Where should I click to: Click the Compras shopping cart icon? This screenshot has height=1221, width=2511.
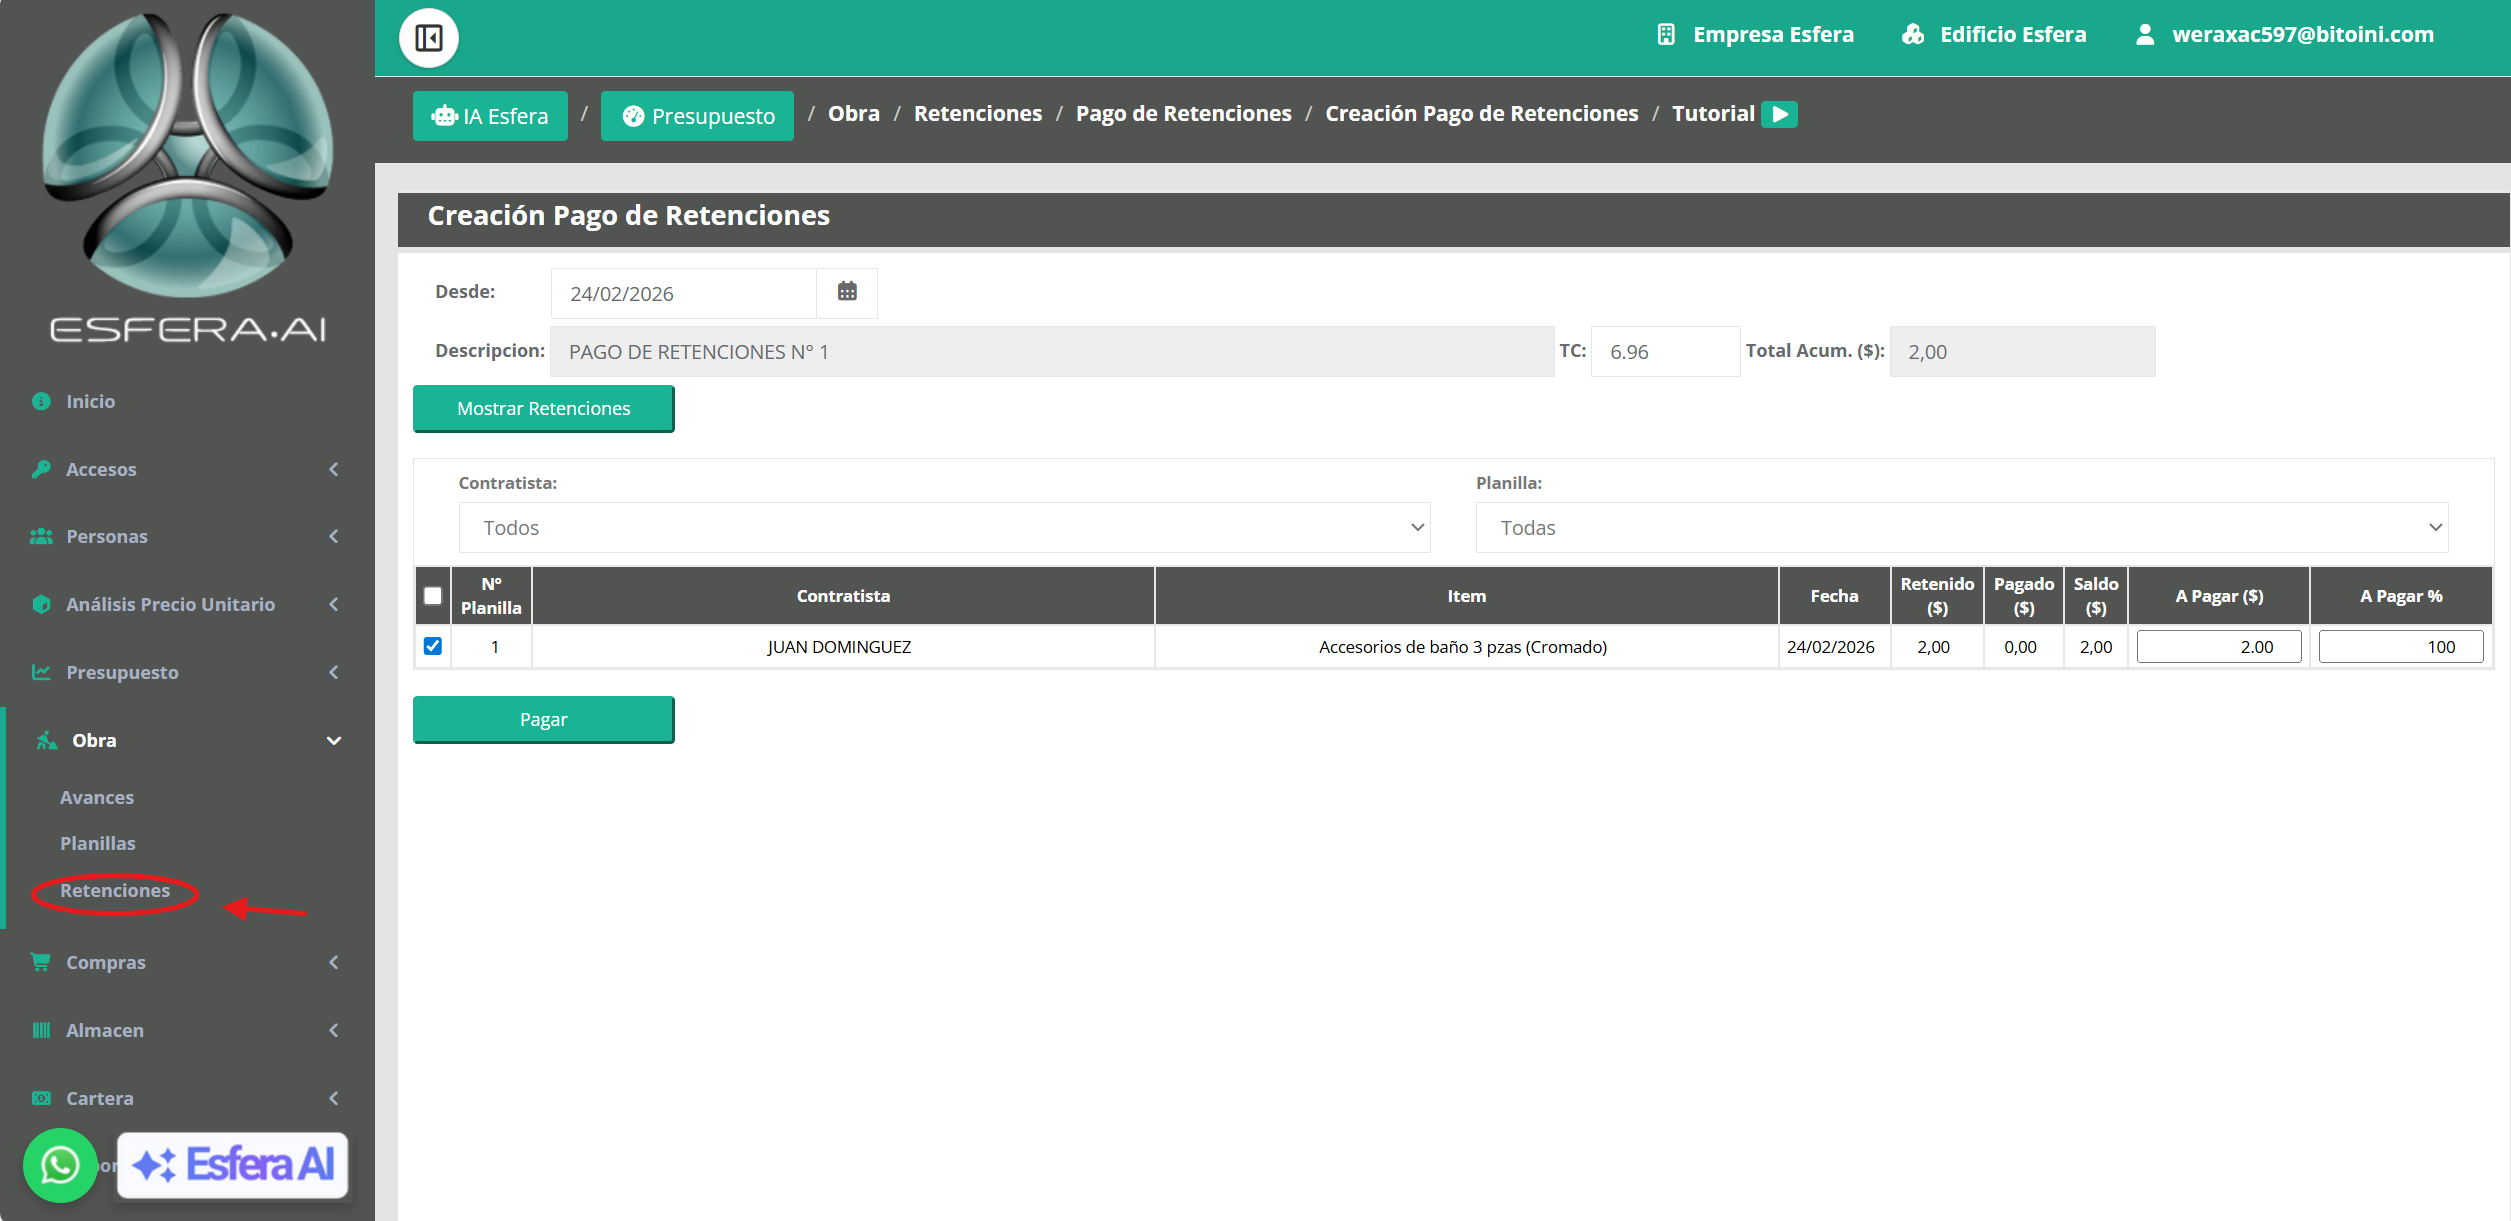click(x=41, y=962)
